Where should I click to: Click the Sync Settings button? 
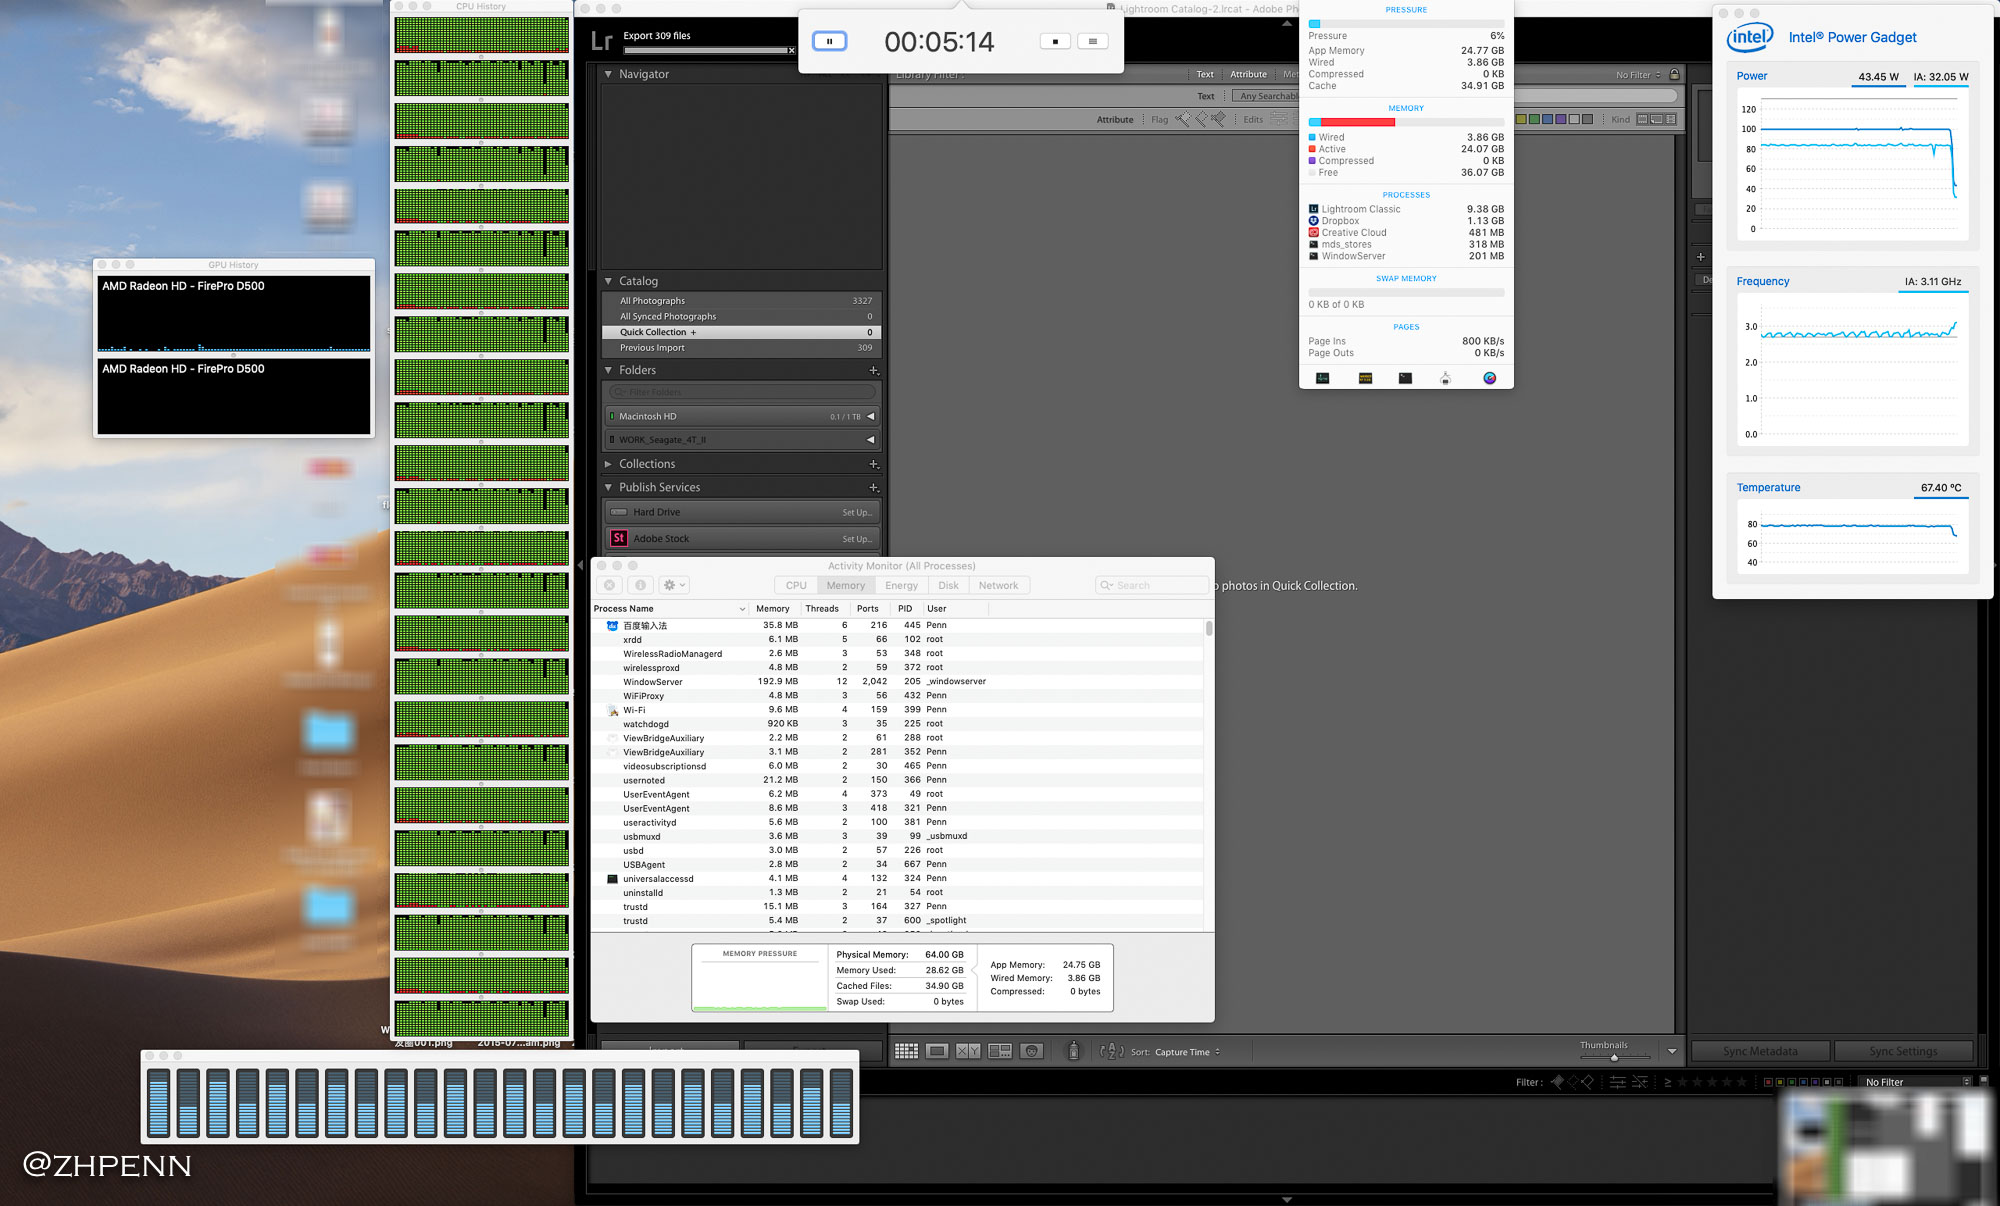(1903, 1051)
